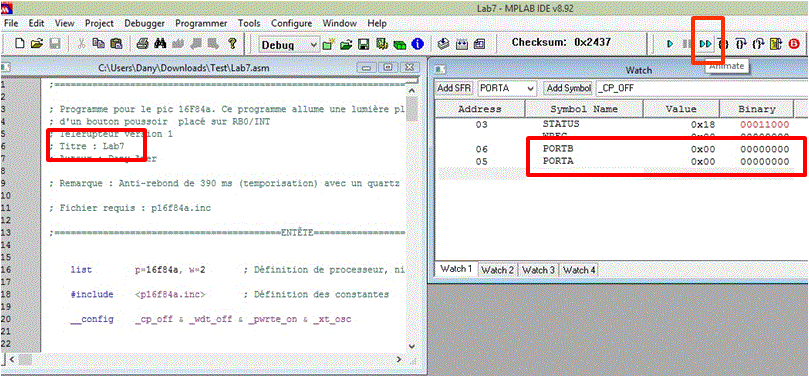Click the Copy icon in toolbar
Viewport: 809px width, 377px height.
click(x=99, y=44)
